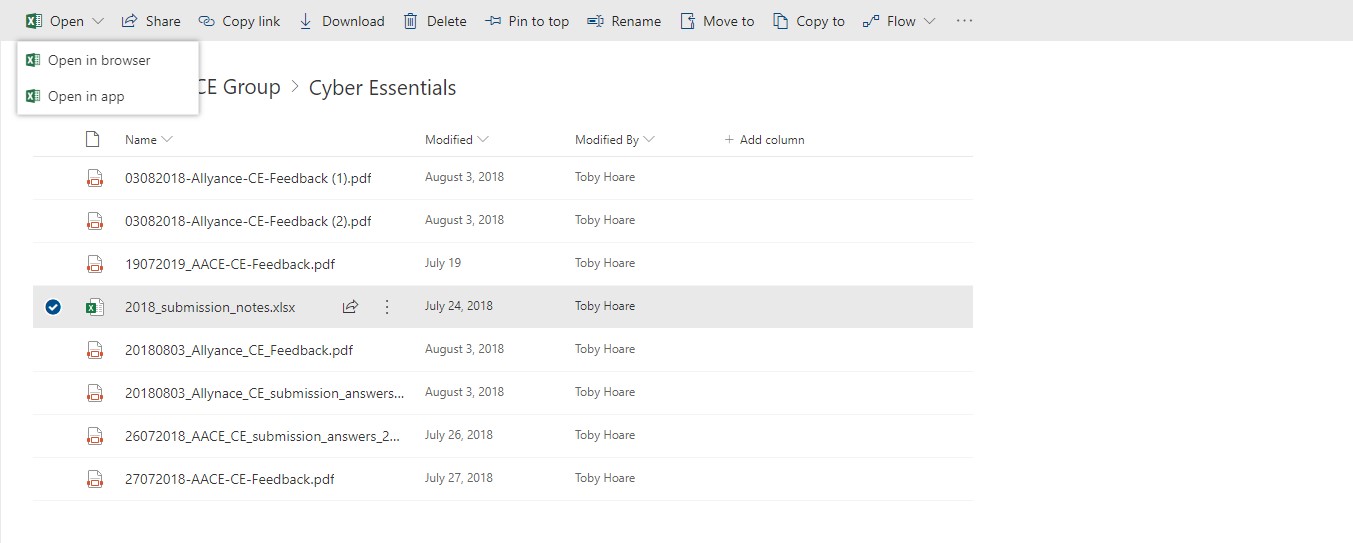Deselect the 2018_submission_notes.xlsx checkmark
This screenshot has height=543, width=1353.
(53, 307)
